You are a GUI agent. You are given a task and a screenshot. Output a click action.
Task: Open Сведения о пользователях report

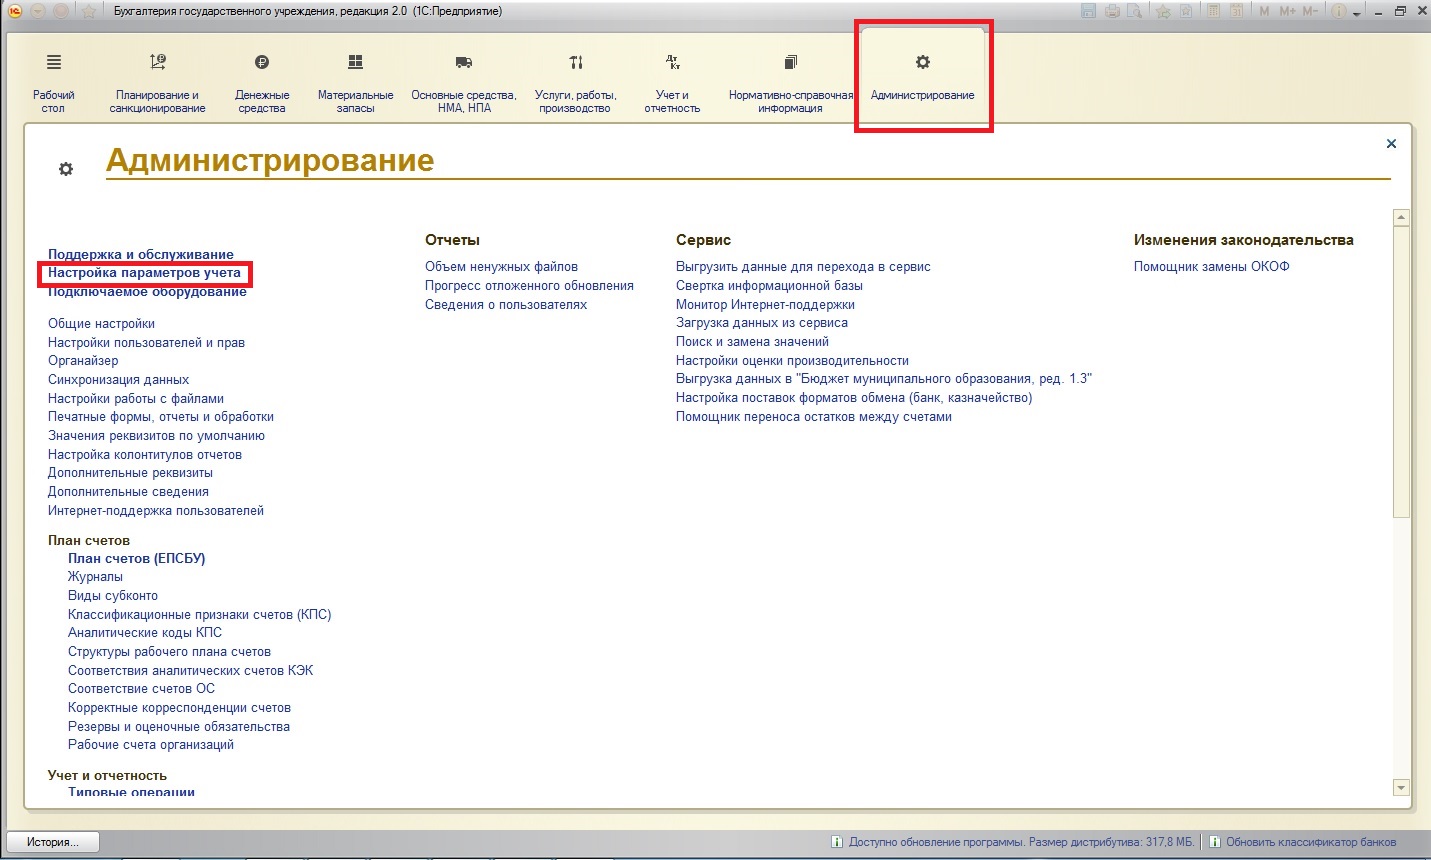pyautogui.click(x=506, y=304)
